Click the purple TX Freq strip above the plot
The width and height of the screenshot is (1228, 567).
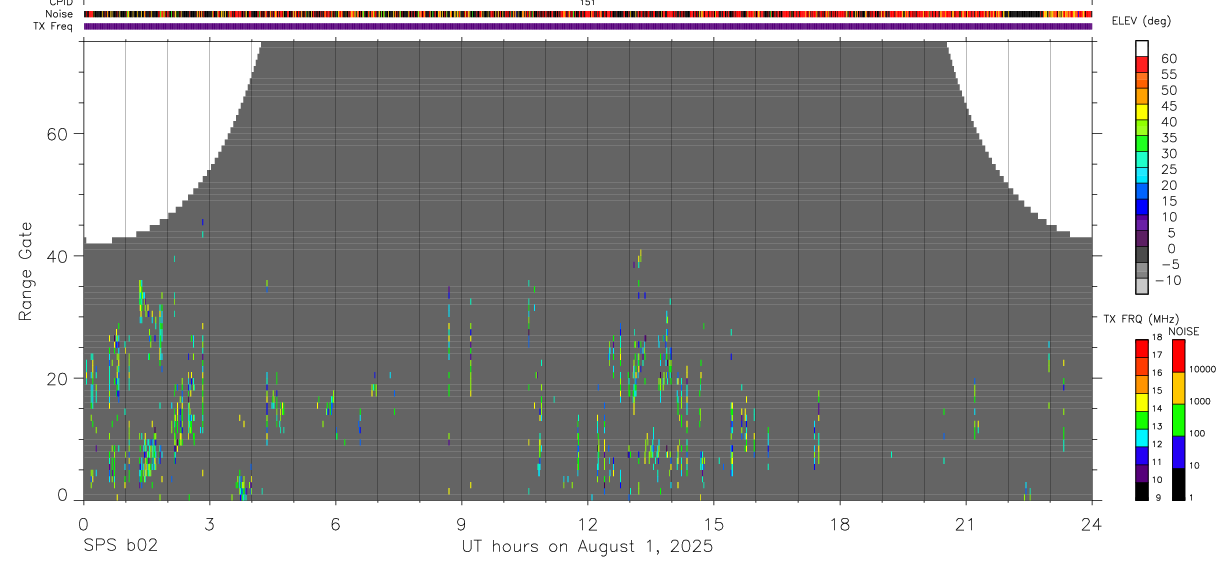tap(588, 26)
